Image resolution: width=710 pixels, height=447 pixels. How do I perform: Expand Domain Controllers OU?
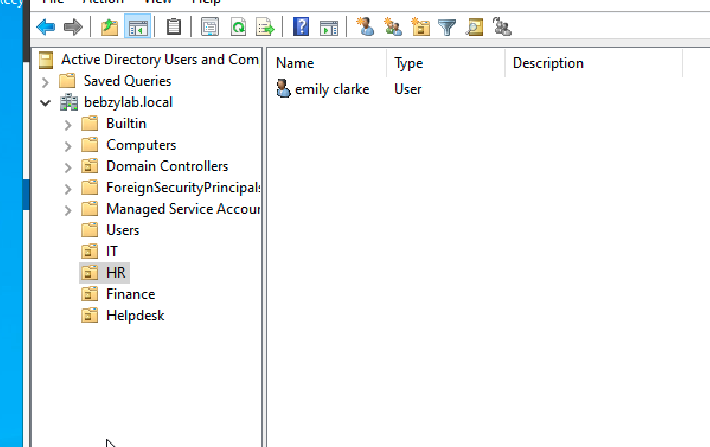coord(67,167)
